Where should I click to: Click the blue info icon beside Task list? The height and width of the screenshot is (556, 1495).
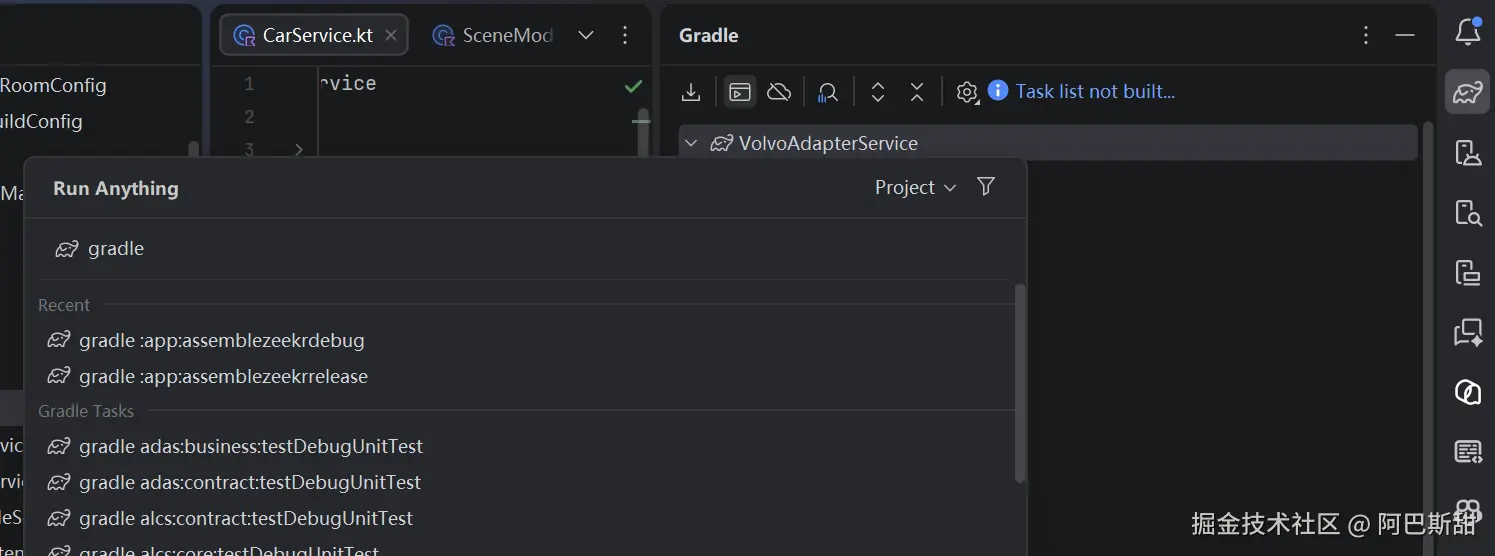point(997,91)
